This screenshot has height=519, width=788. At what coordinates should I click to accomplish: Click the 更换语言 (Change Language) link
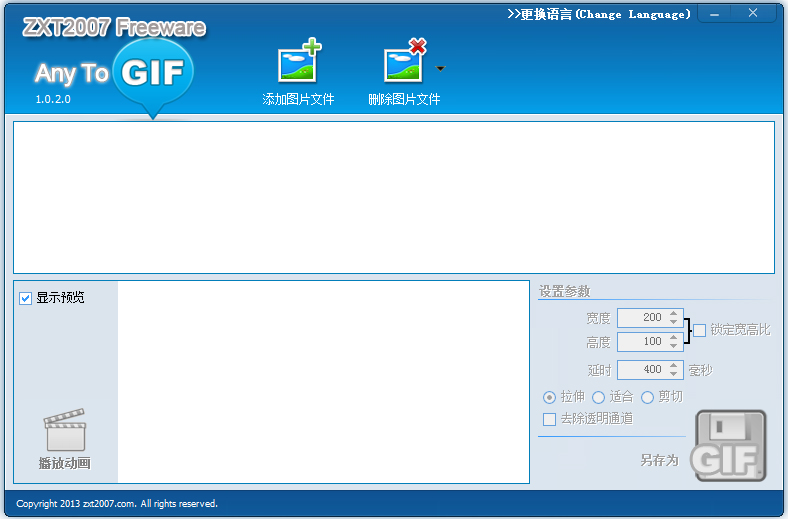(x=599, y=14)
